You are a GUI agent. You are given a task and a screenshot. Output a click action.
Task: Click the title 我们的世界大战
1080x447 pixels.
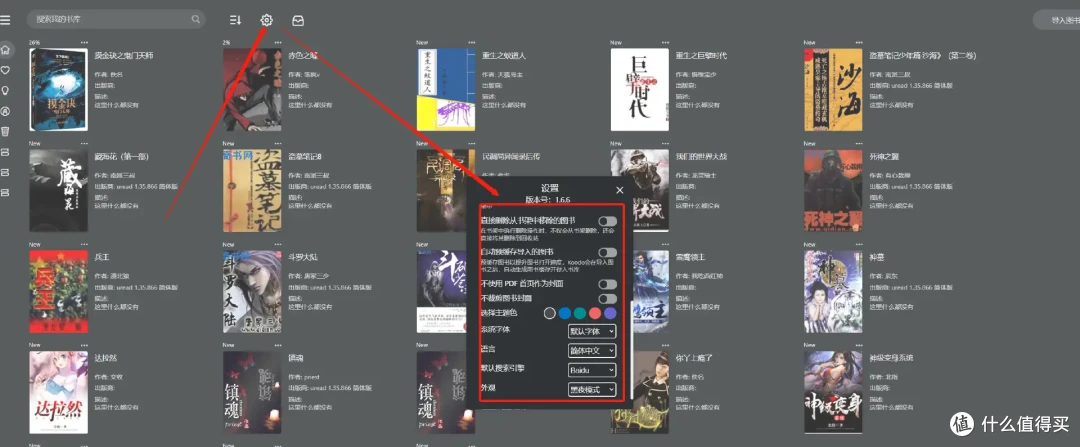701,156
